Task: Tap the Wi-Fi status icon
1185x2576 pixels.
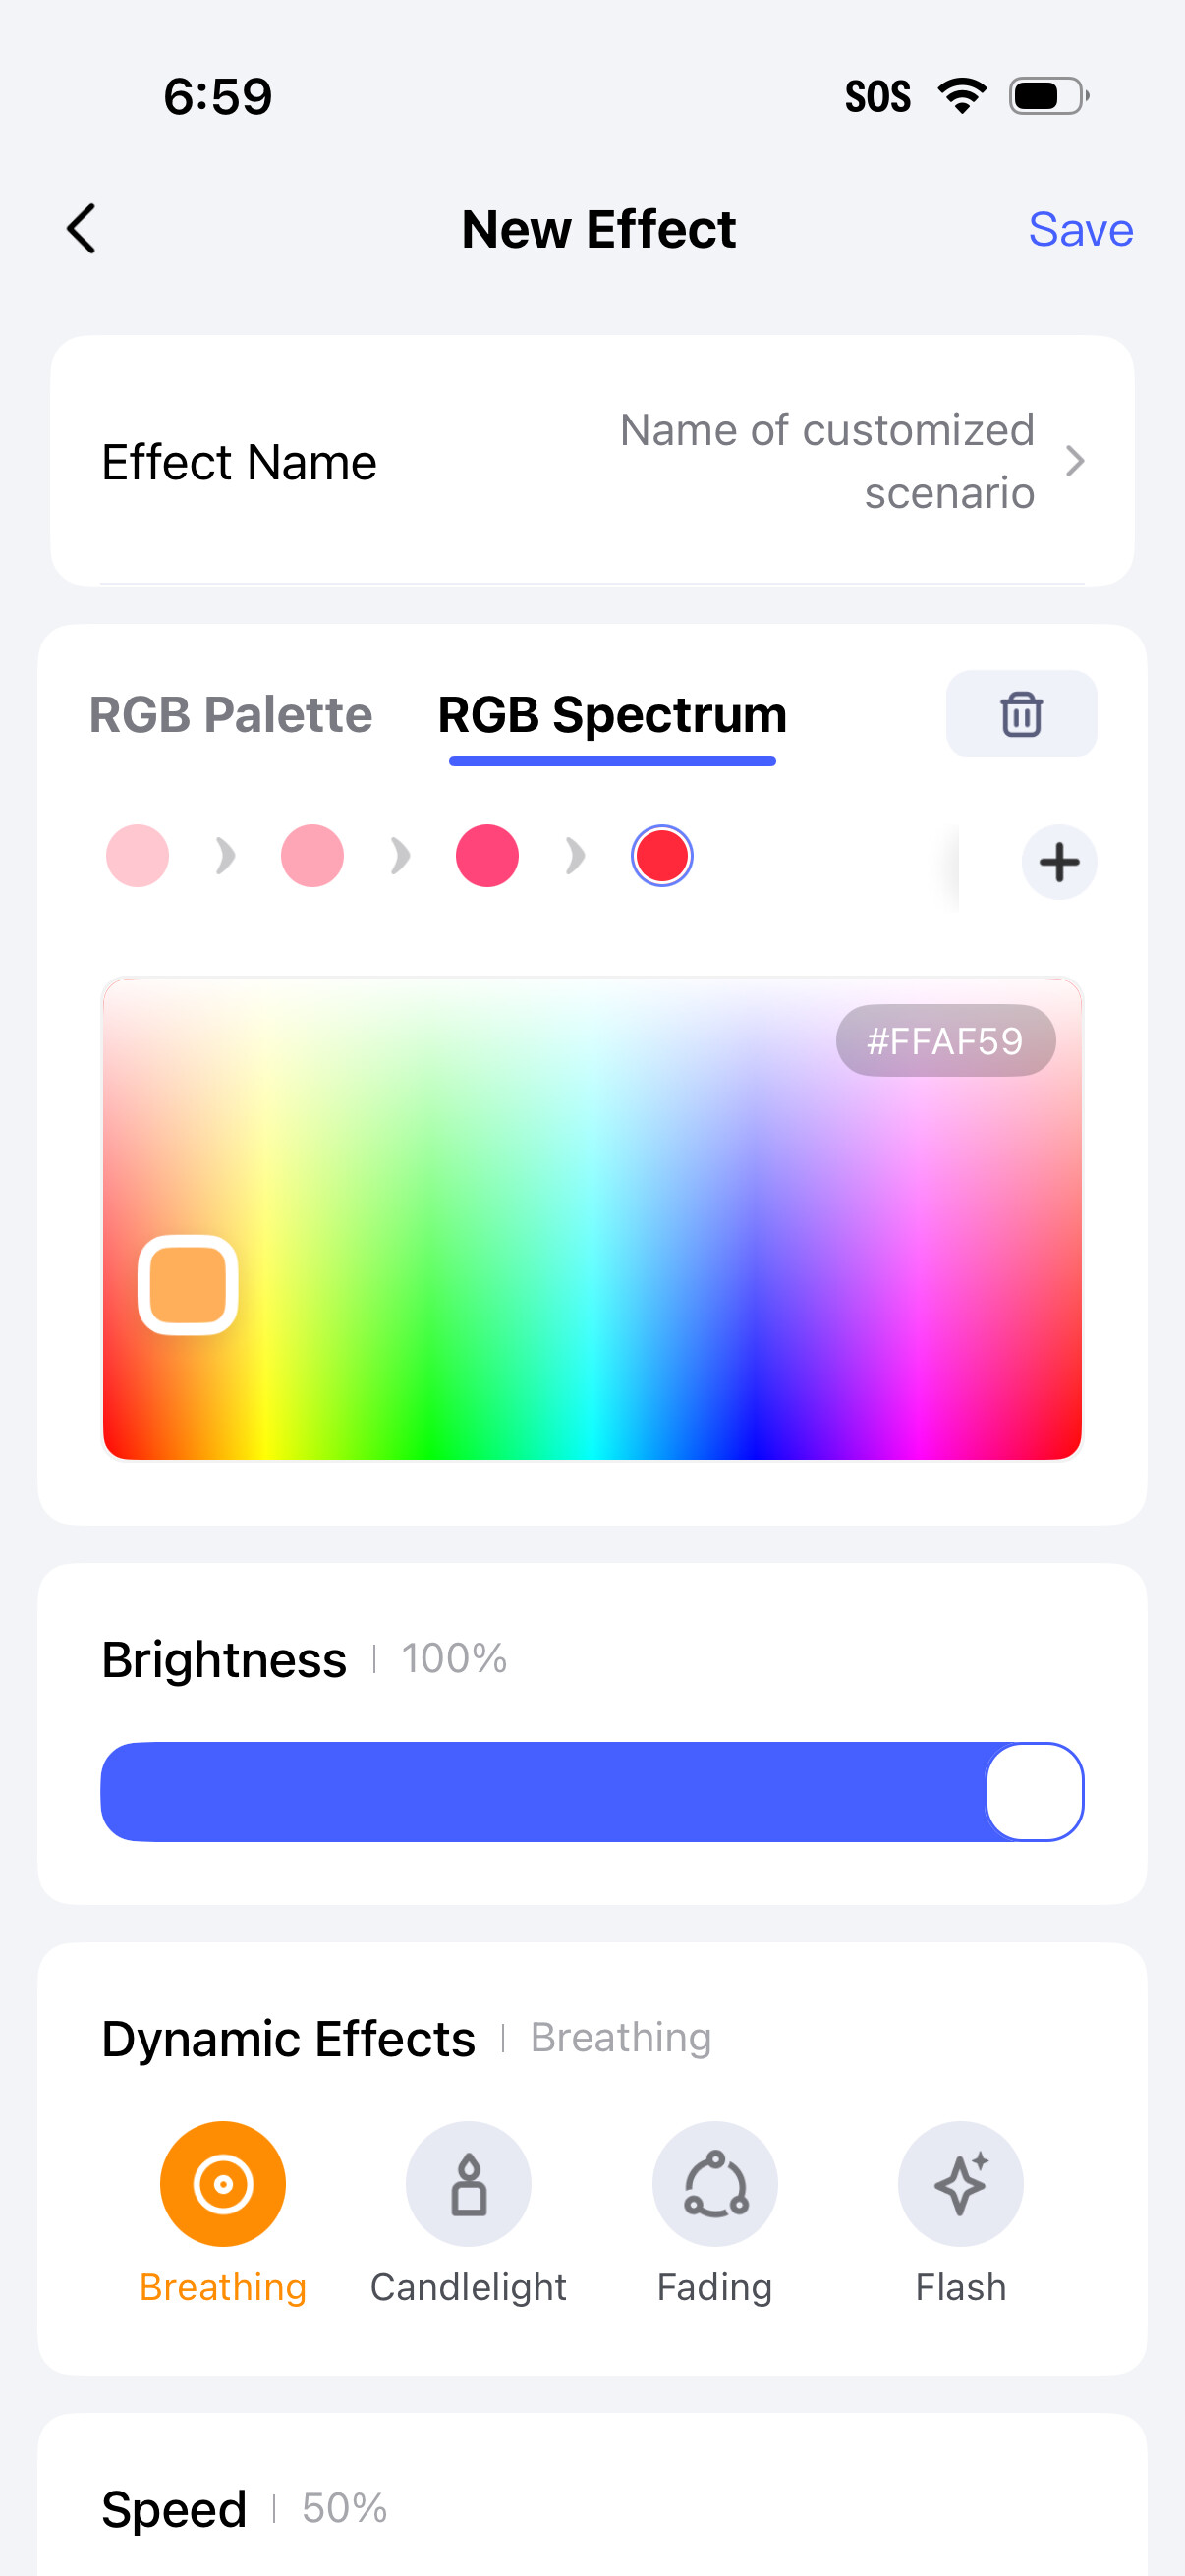Action: click(x=961, y=96)
